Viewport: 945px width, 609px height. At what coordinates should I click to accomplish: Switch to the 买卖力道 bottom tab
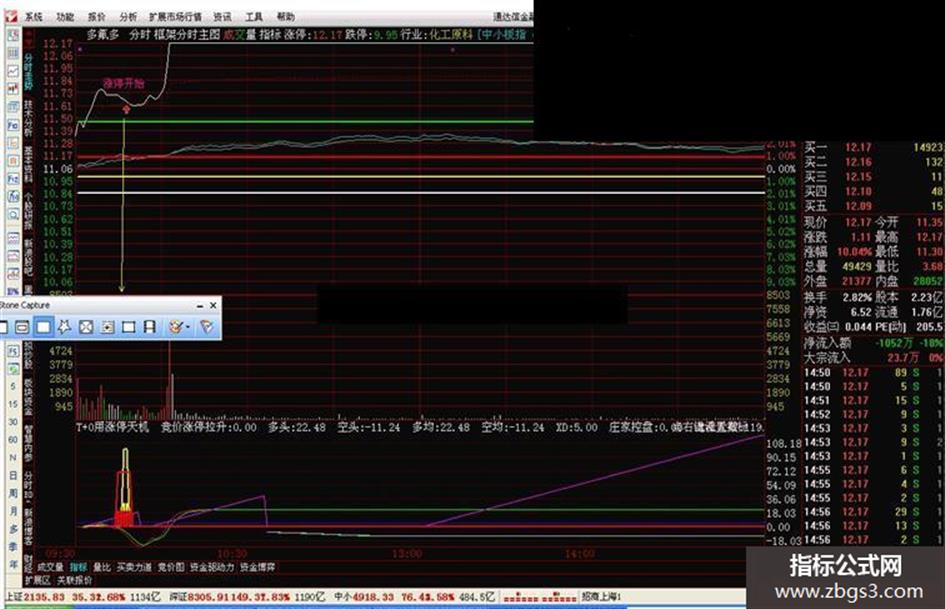134,568
